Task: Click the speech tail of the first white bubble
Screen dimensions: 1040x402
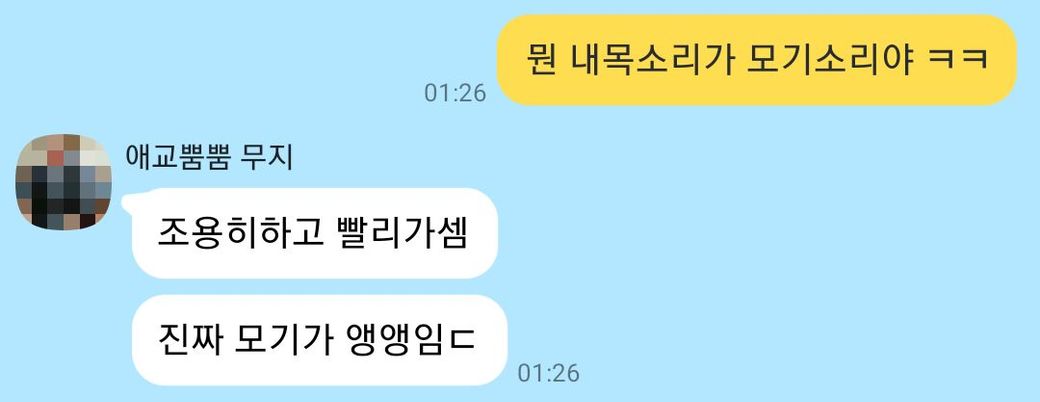Action: (127, 202)
